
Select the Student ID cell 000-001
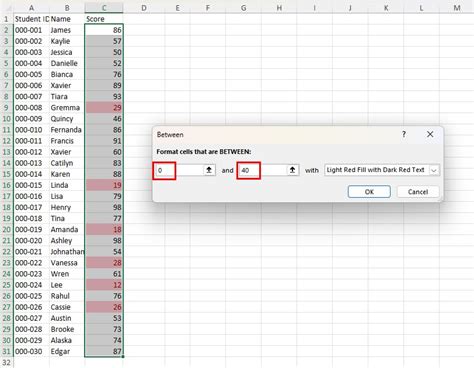point(31,30)
